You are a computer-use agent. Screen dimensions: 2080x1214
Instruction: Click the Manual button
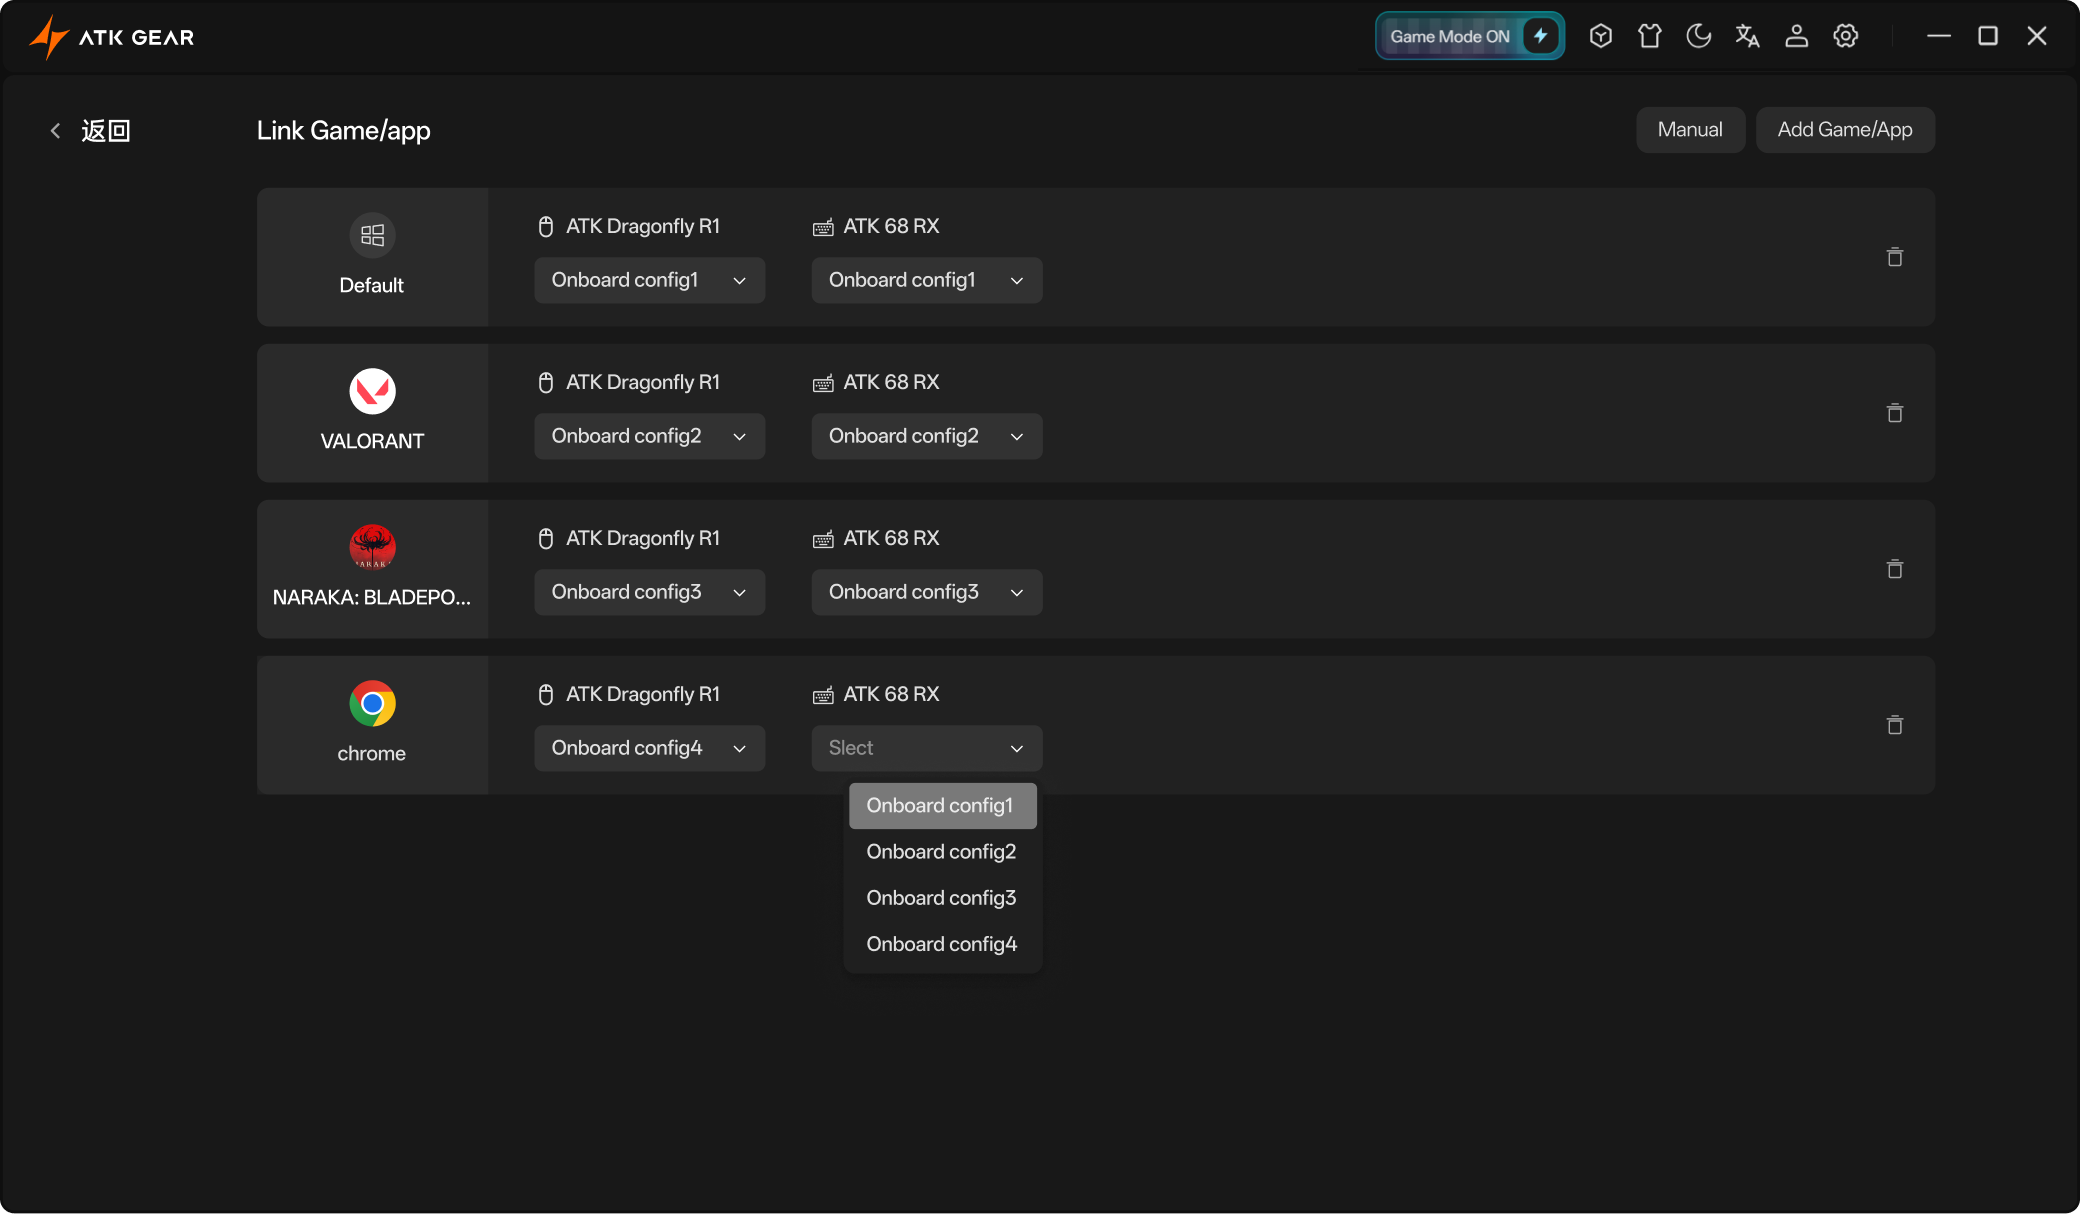click(1689, 130)
